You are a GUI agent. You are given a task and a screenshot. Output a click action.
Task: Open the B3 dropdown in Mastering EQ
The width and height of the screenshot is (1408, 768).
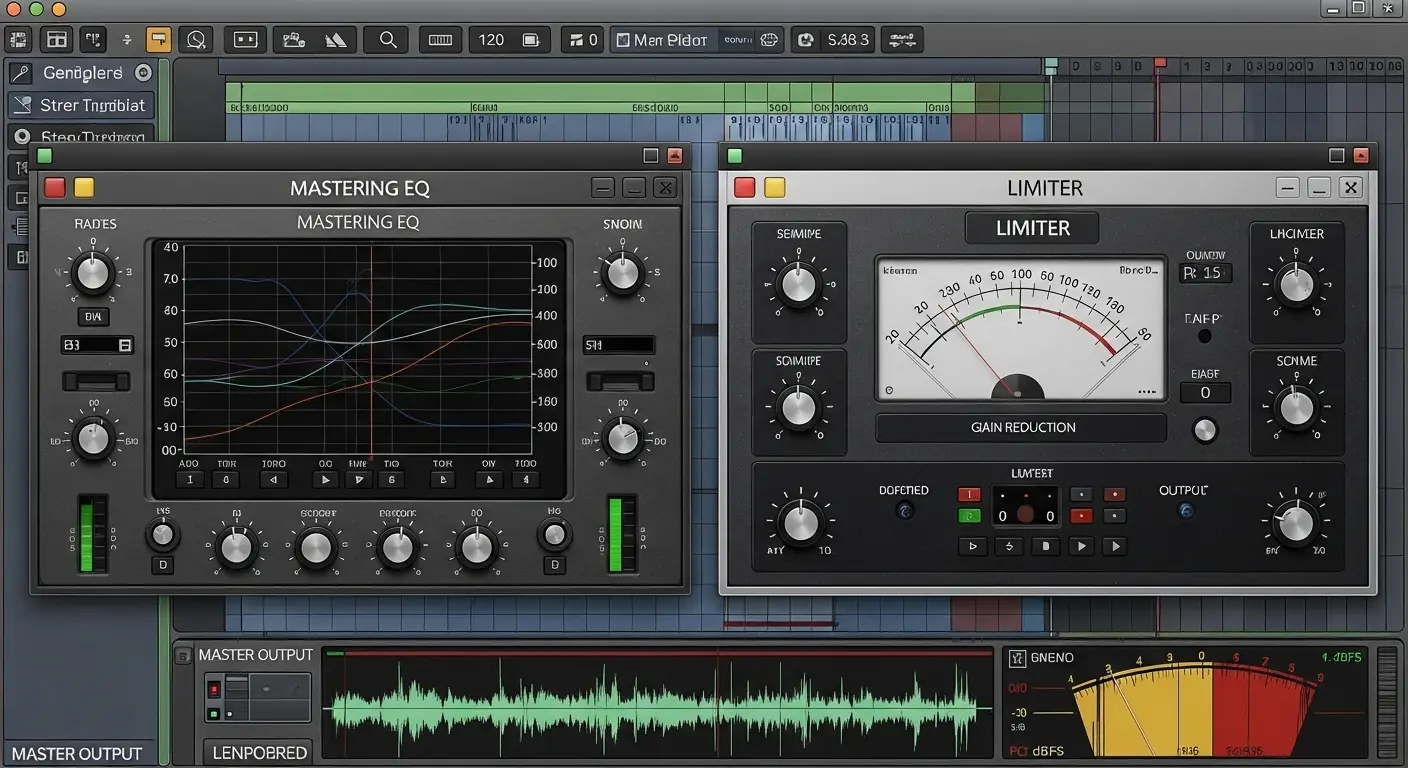[x=97, y=345]
